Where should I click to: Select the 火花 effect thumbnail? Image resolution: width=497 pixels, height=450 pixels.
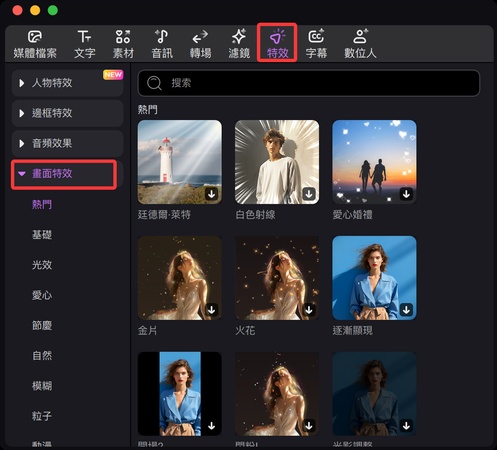pos(277,278)
